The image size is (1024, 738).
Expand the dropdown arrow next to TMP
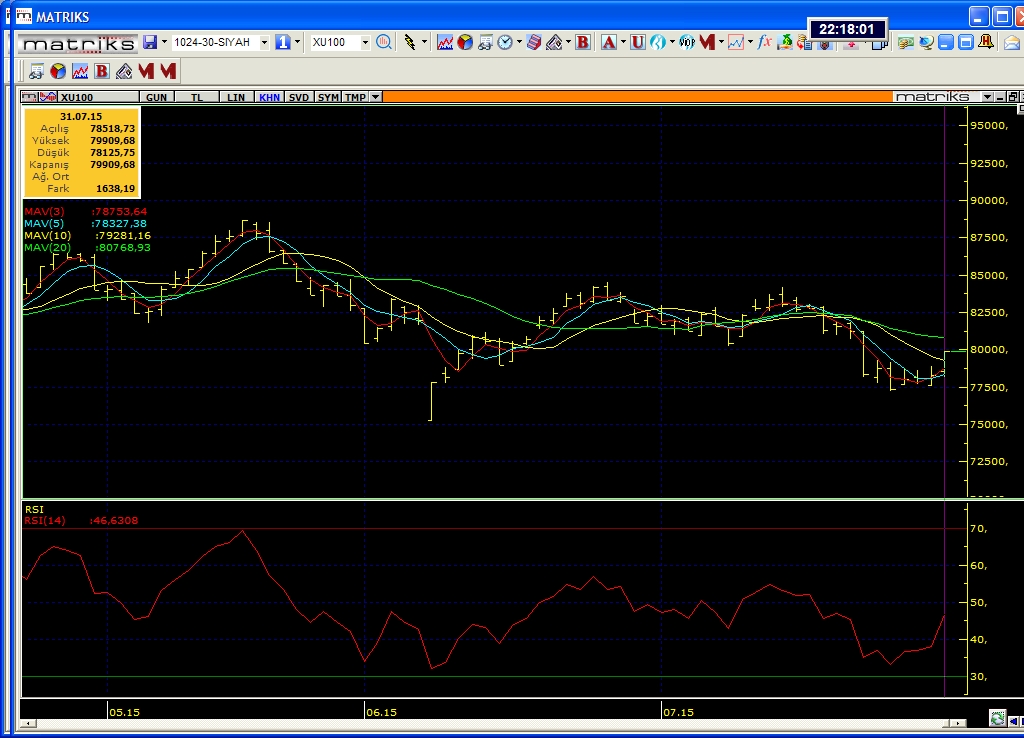click(x=375, y=97)
